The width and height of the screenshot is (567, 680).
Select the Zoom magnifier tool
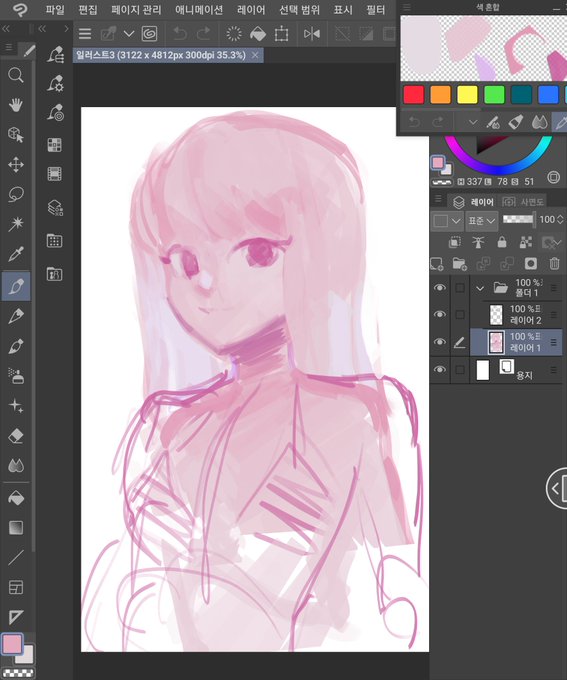click(16, 75)
